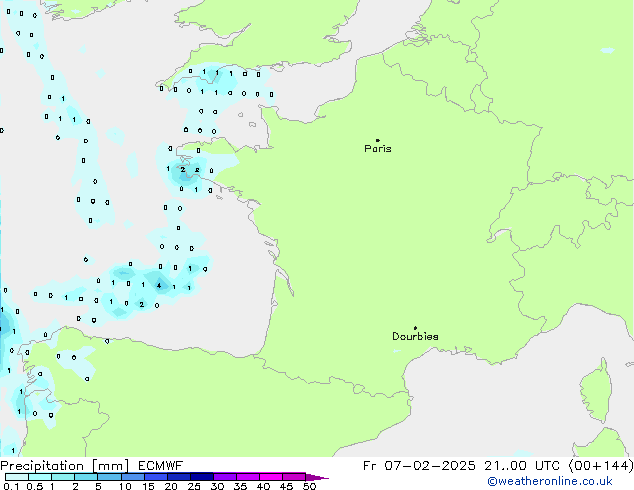Click the Dourbies city label
Screen dimensions: 634x490
pos(415,336)
